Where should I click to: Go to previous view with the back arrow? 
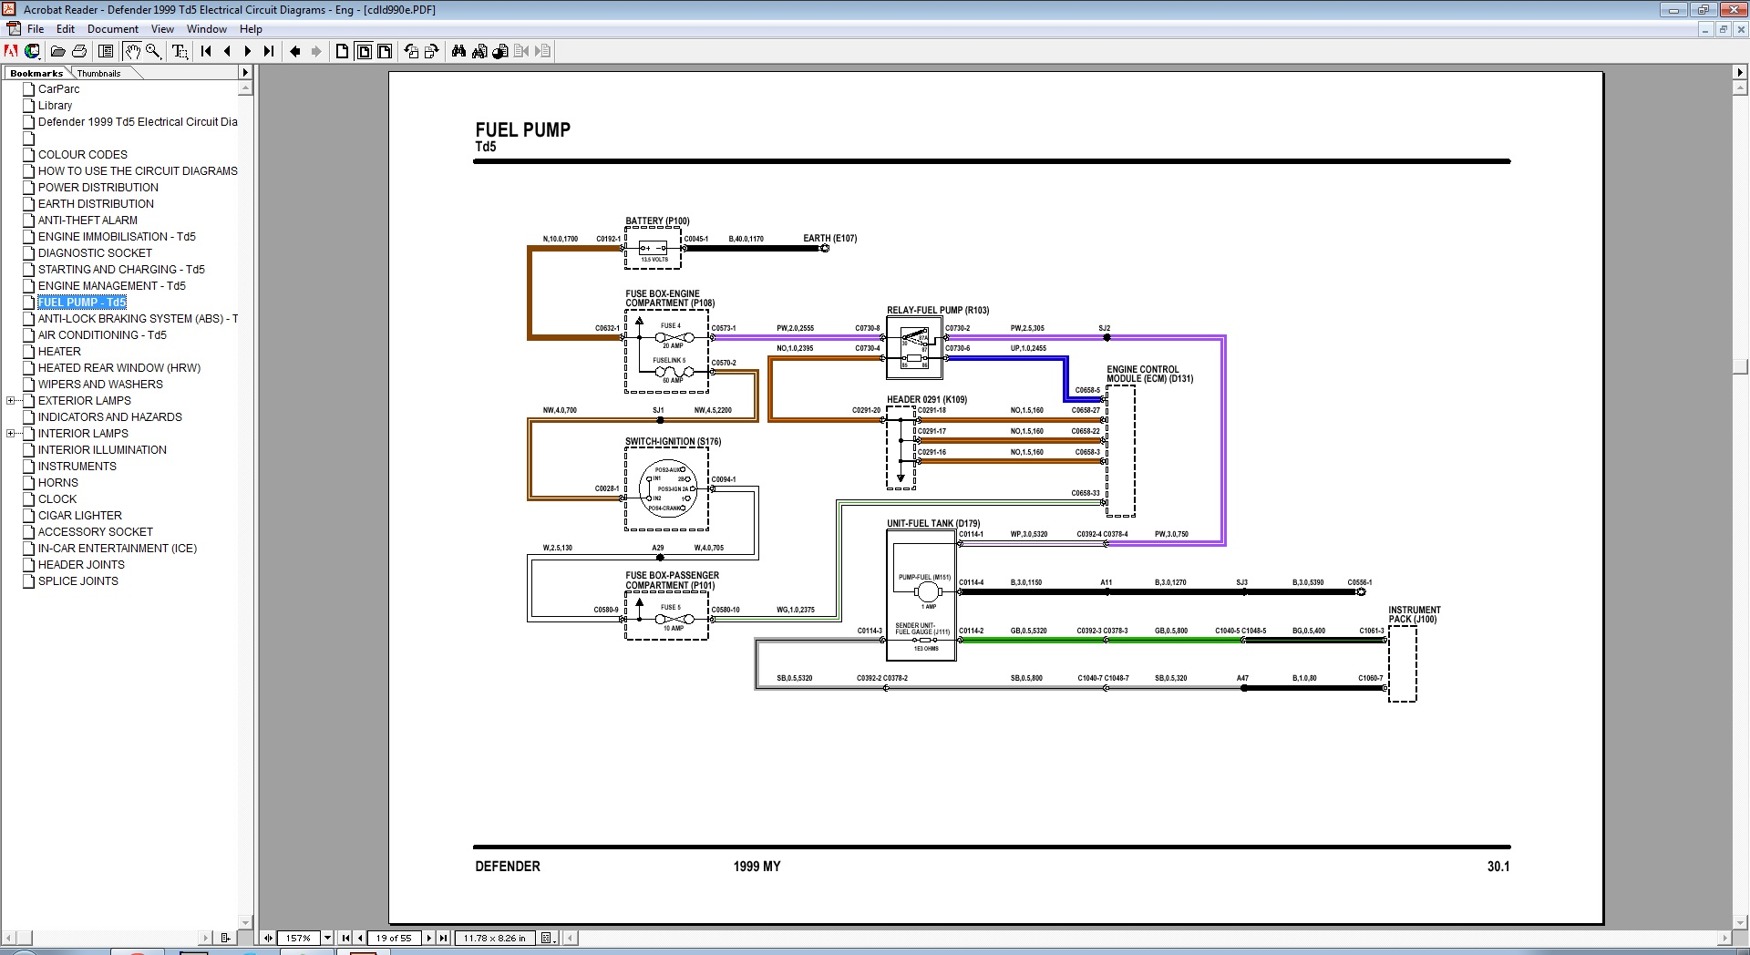pyautogui.click(x=295, y=51)
